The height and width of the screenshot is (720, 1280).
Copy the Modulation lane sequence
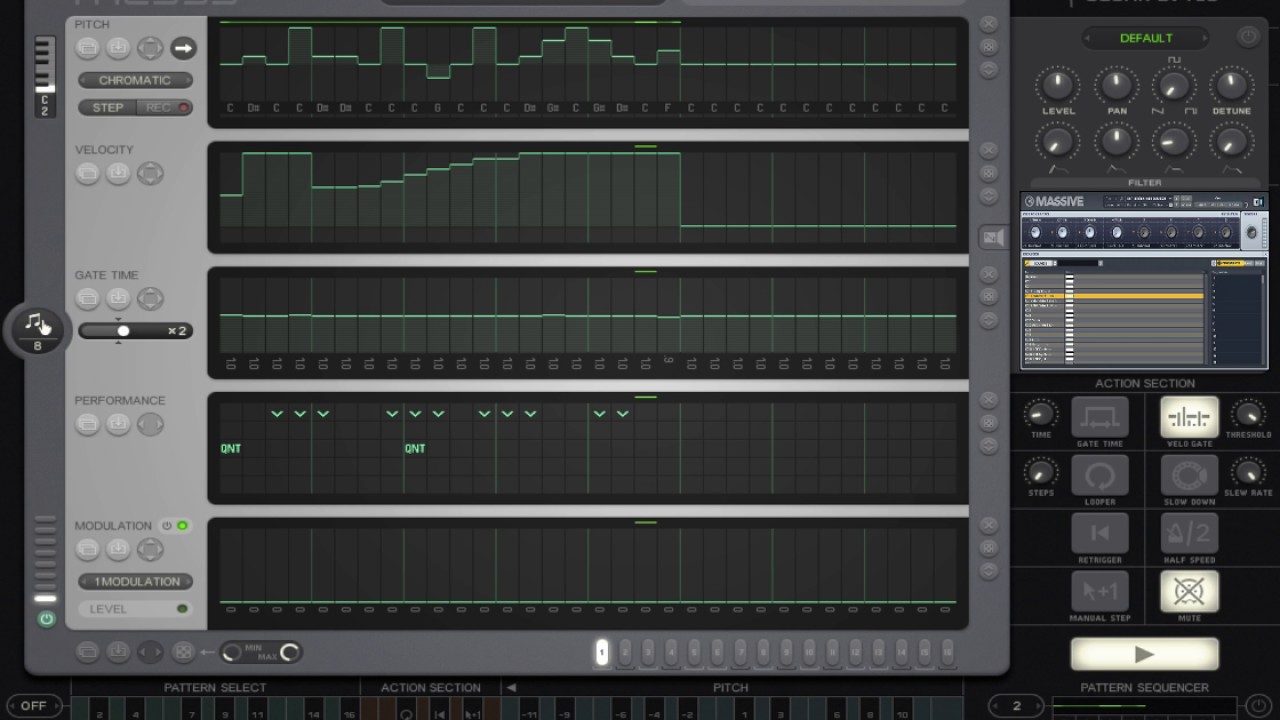[88, 549]
